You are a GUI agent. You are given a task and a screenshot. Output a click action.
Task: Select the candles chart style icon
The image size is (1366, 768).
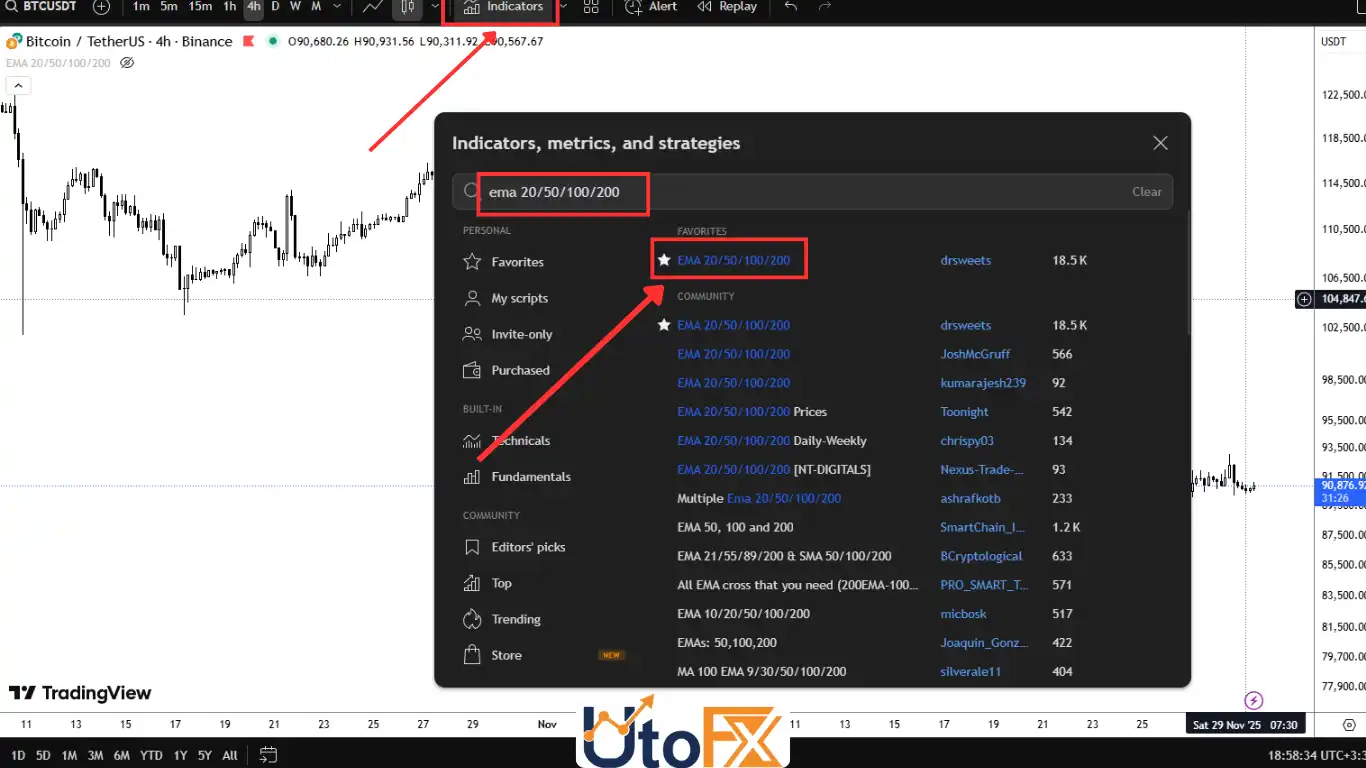tap(407, 7)
